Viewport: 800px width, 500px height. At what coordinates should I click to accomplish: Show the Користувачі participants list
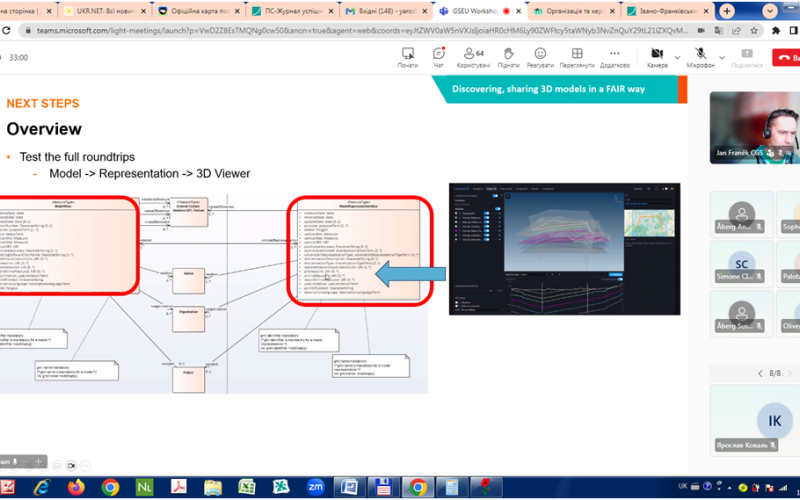click(x=473, y=58)
